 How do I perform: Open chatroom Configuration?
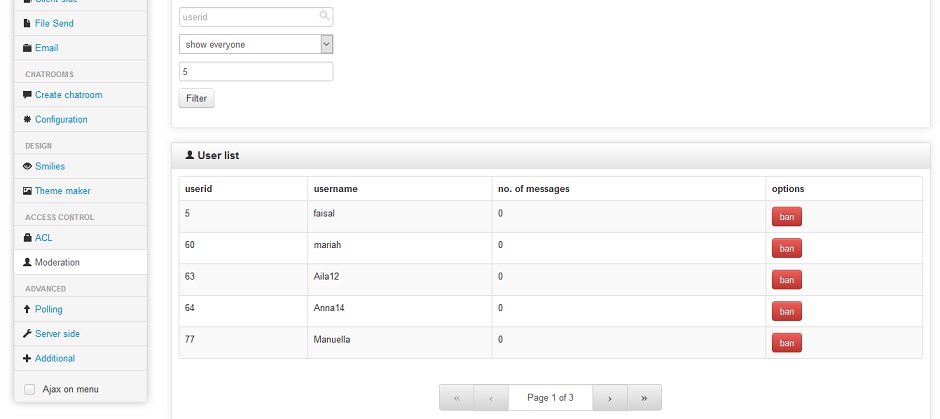click(61, 119)
